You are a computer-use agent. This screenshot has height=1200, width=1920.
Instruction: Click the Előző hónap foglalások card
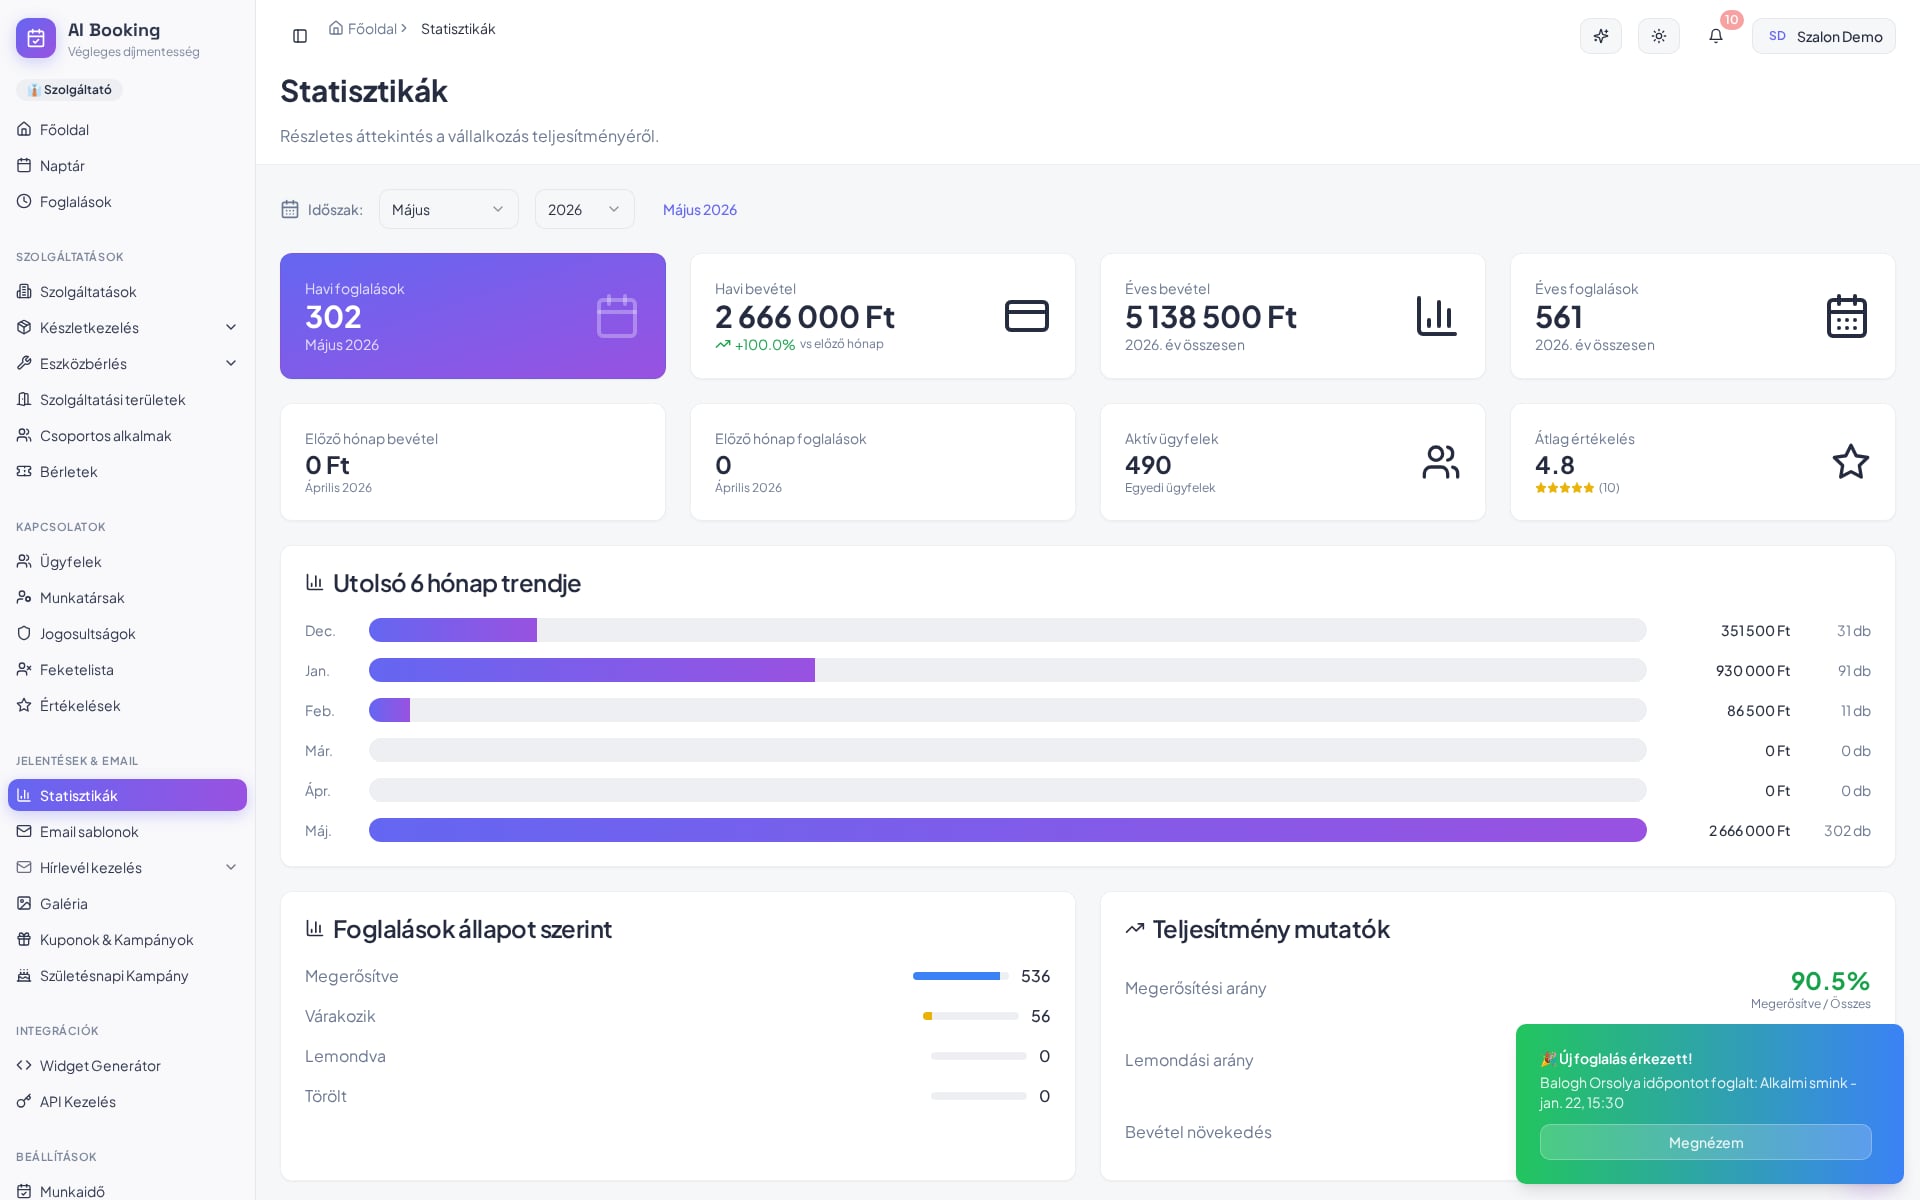(883, 462)
